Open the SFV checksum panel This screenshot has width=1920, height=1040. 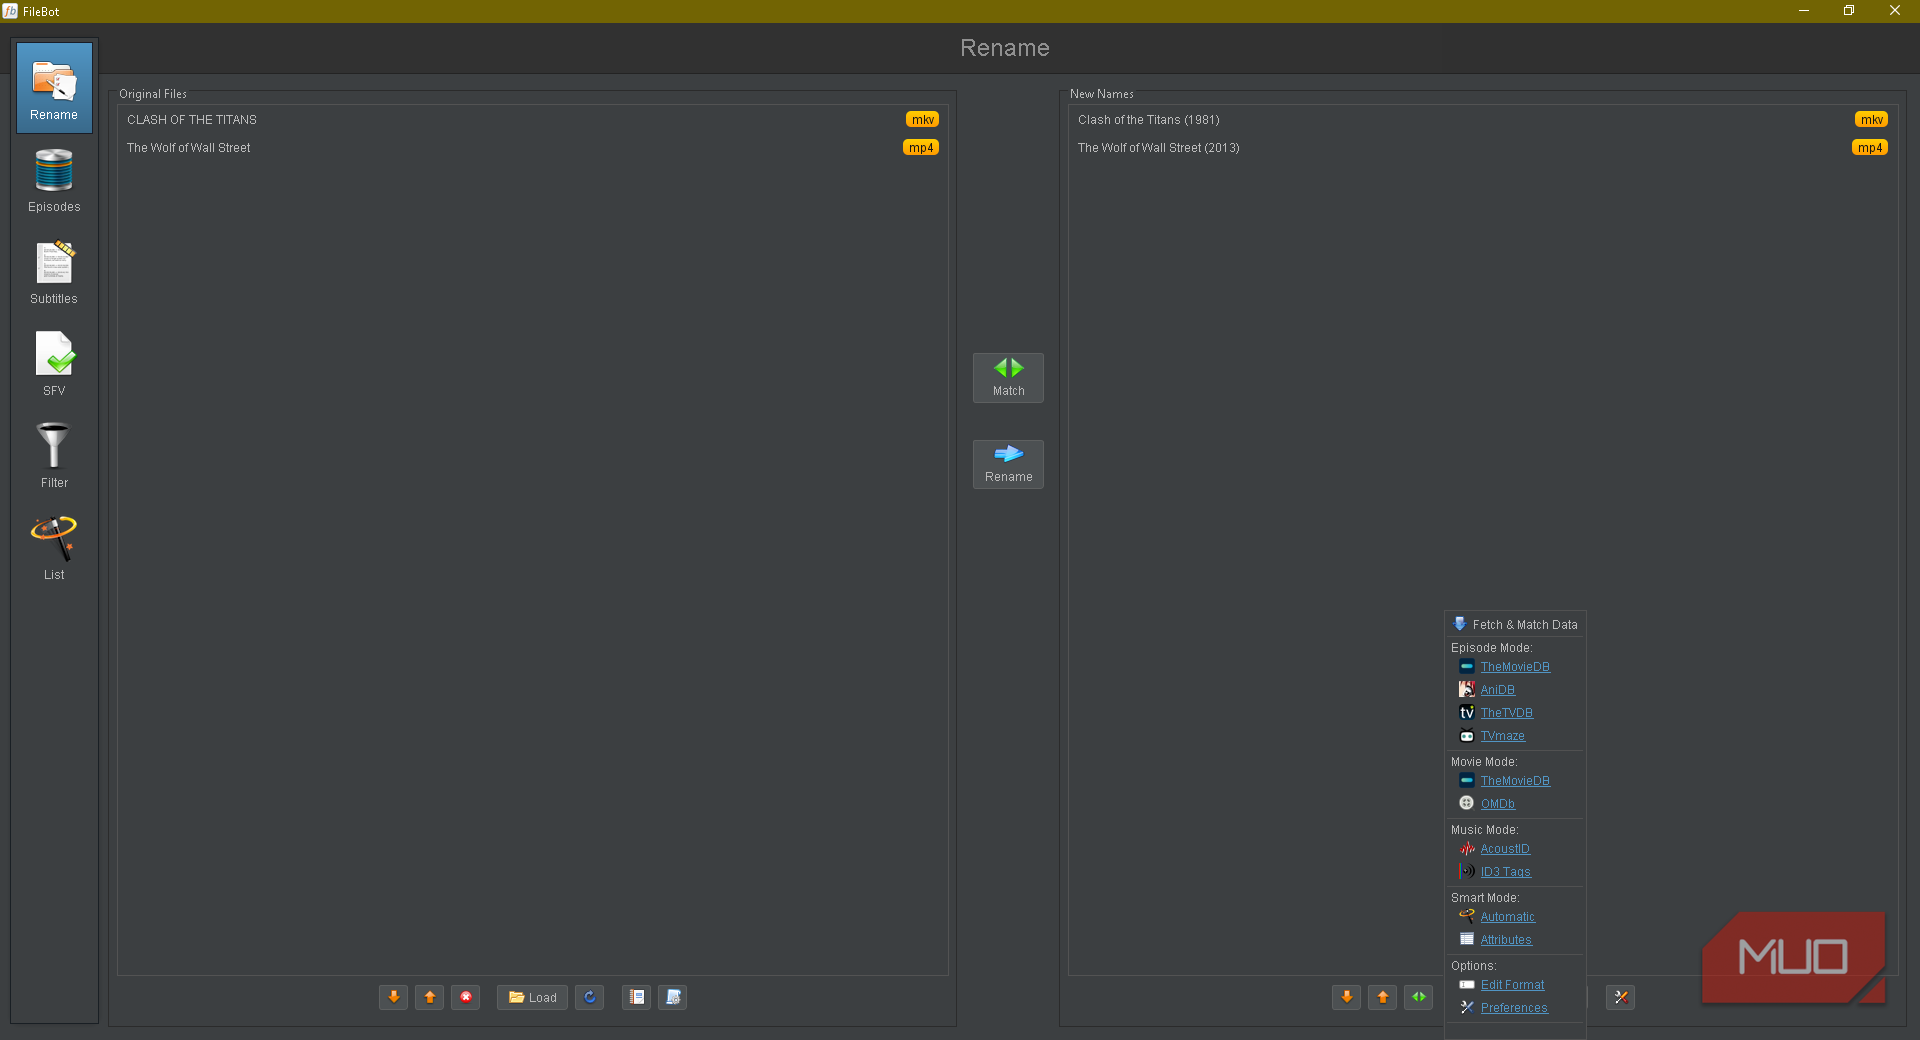pyautogui.click(x=54, y=364)
